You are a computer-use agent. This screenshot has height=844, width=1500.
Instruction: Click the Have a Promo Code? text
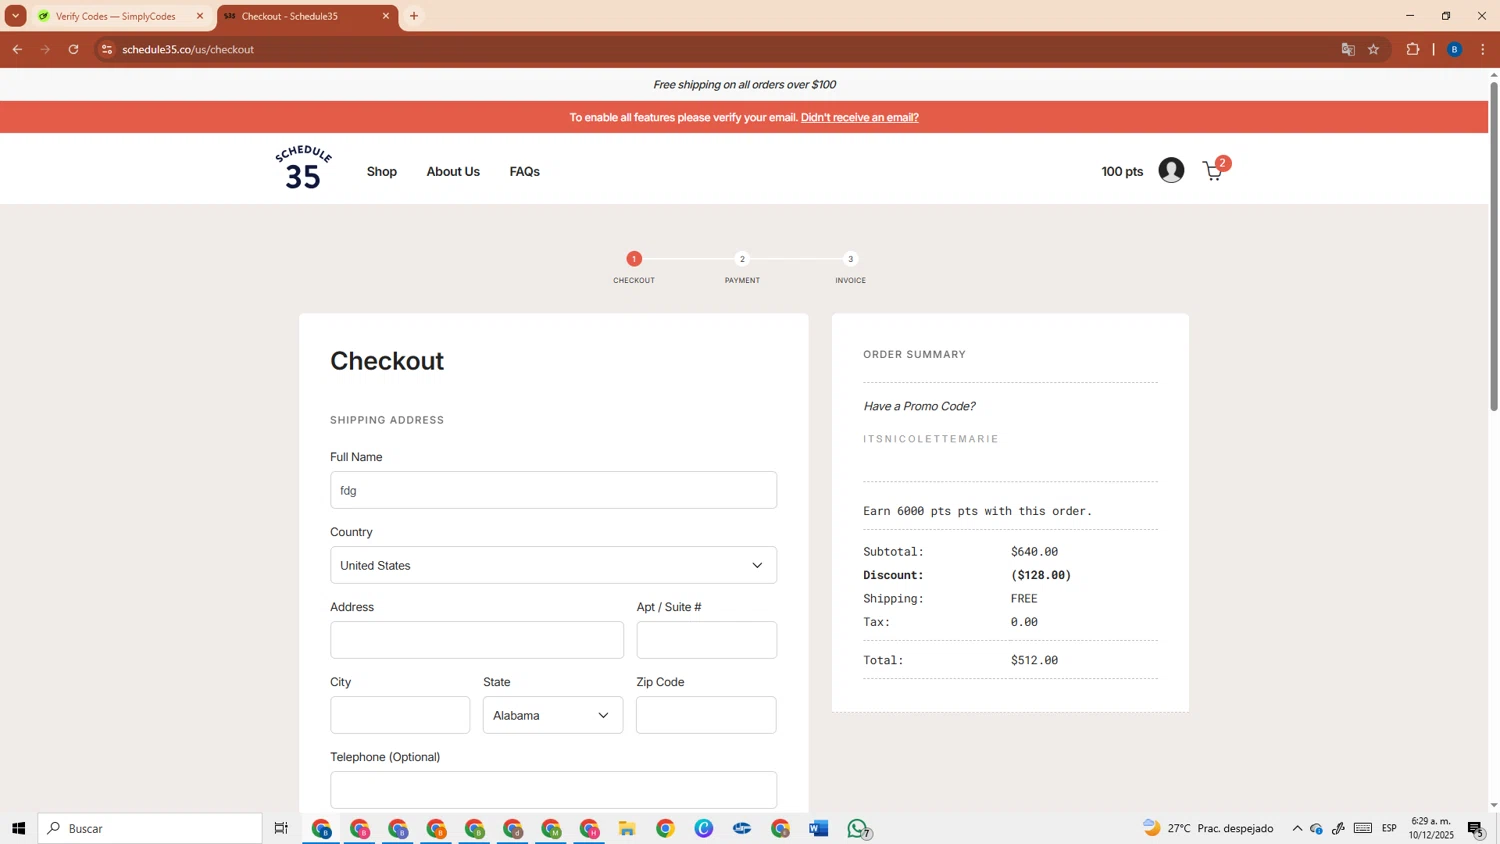[919, 406]
